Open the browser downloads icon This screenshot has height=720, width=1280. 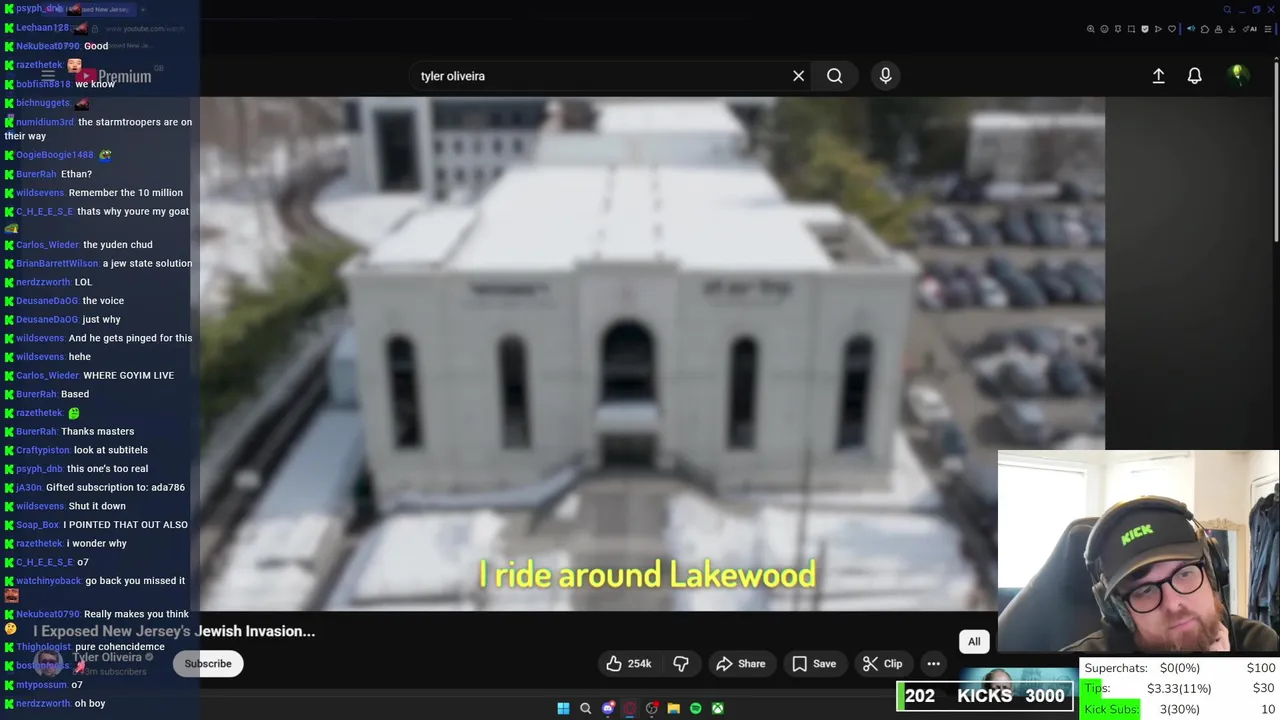pos(1232,29)
